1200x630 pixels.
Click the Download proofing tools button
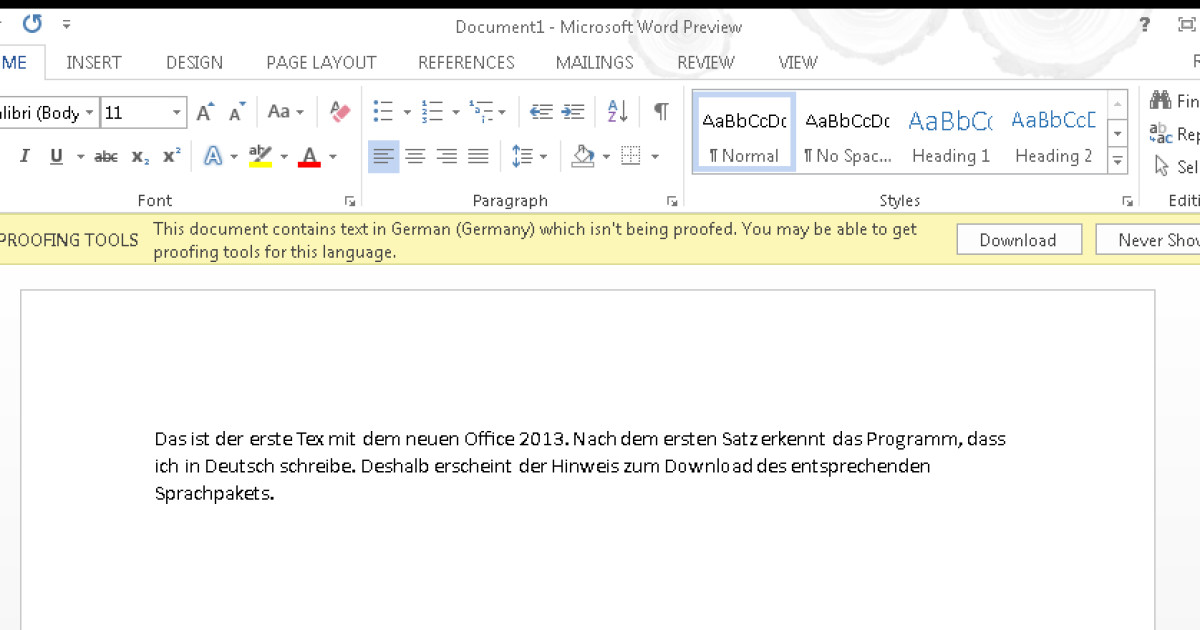[1018, 239]
